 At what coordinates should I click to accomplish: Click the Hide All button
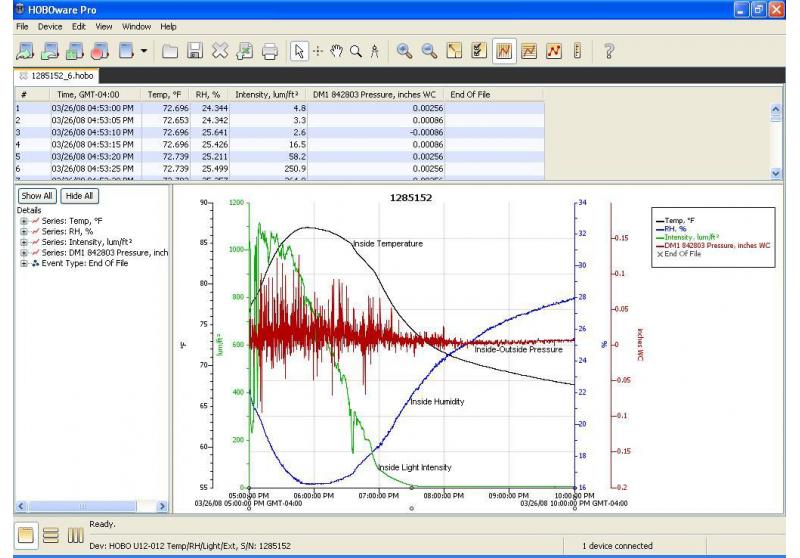coord(78,197)
